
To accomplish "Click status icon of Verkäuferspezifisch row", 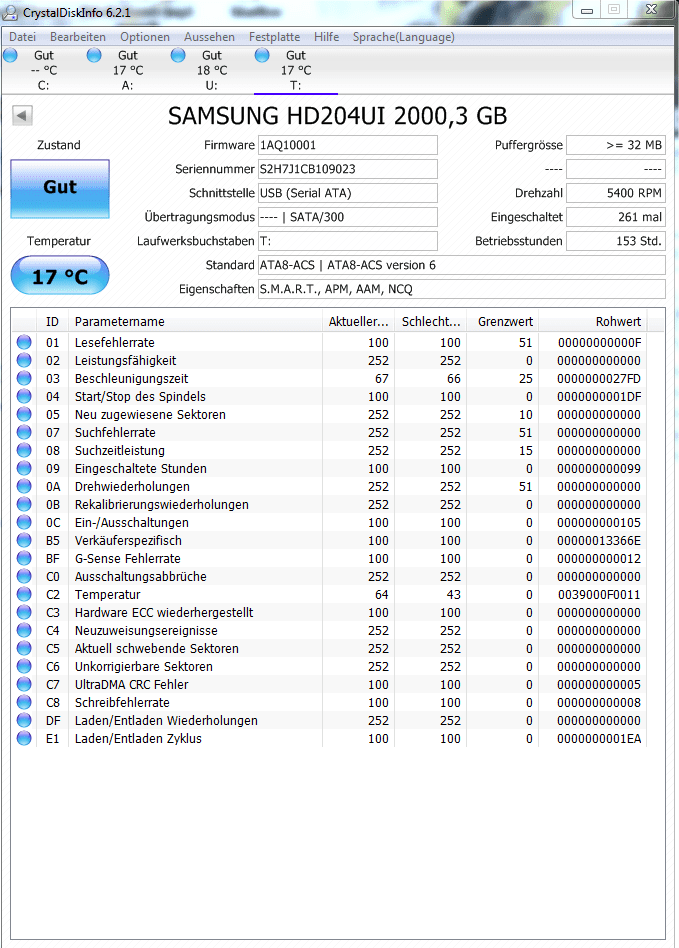I will (x=24, y=540).
